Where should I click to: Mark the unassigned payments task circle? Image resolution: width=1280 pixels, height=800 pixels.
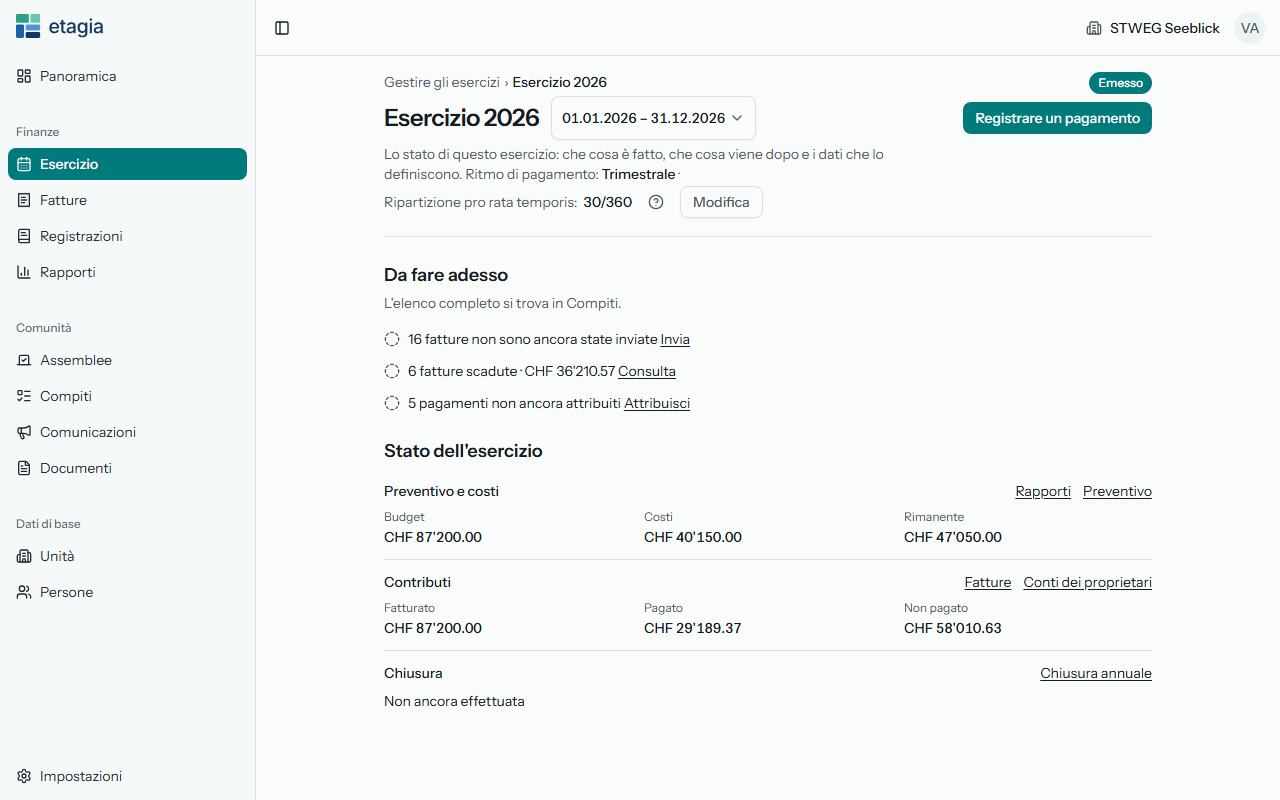(x=392, y=403)
